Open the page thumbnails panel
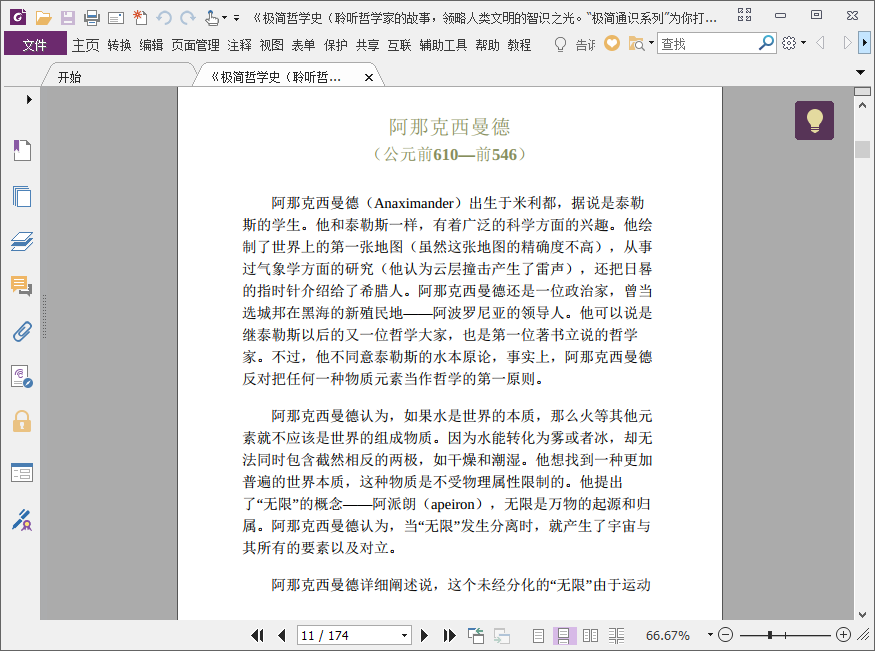Image resolution: width=875 pixels, height=651 pixels. (22, 196)
